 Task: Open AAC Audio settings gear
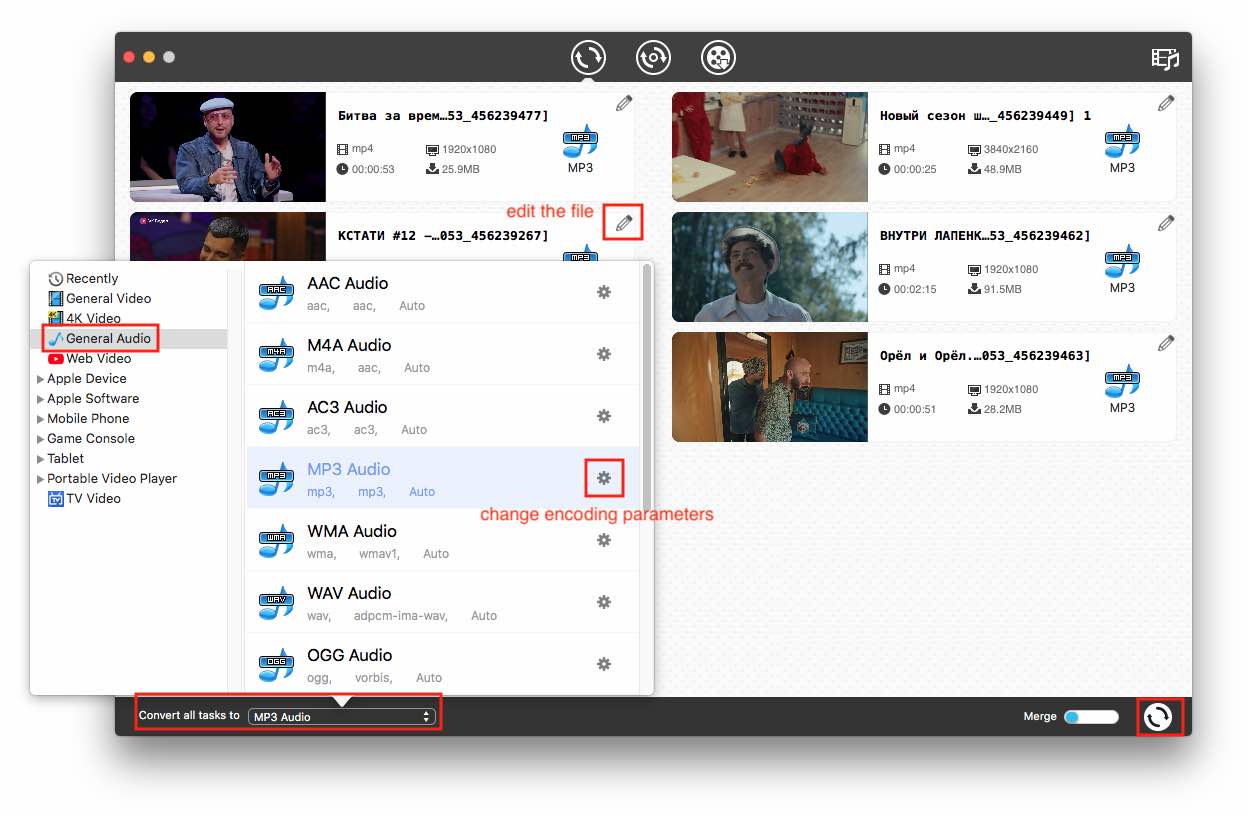[604, 292]
